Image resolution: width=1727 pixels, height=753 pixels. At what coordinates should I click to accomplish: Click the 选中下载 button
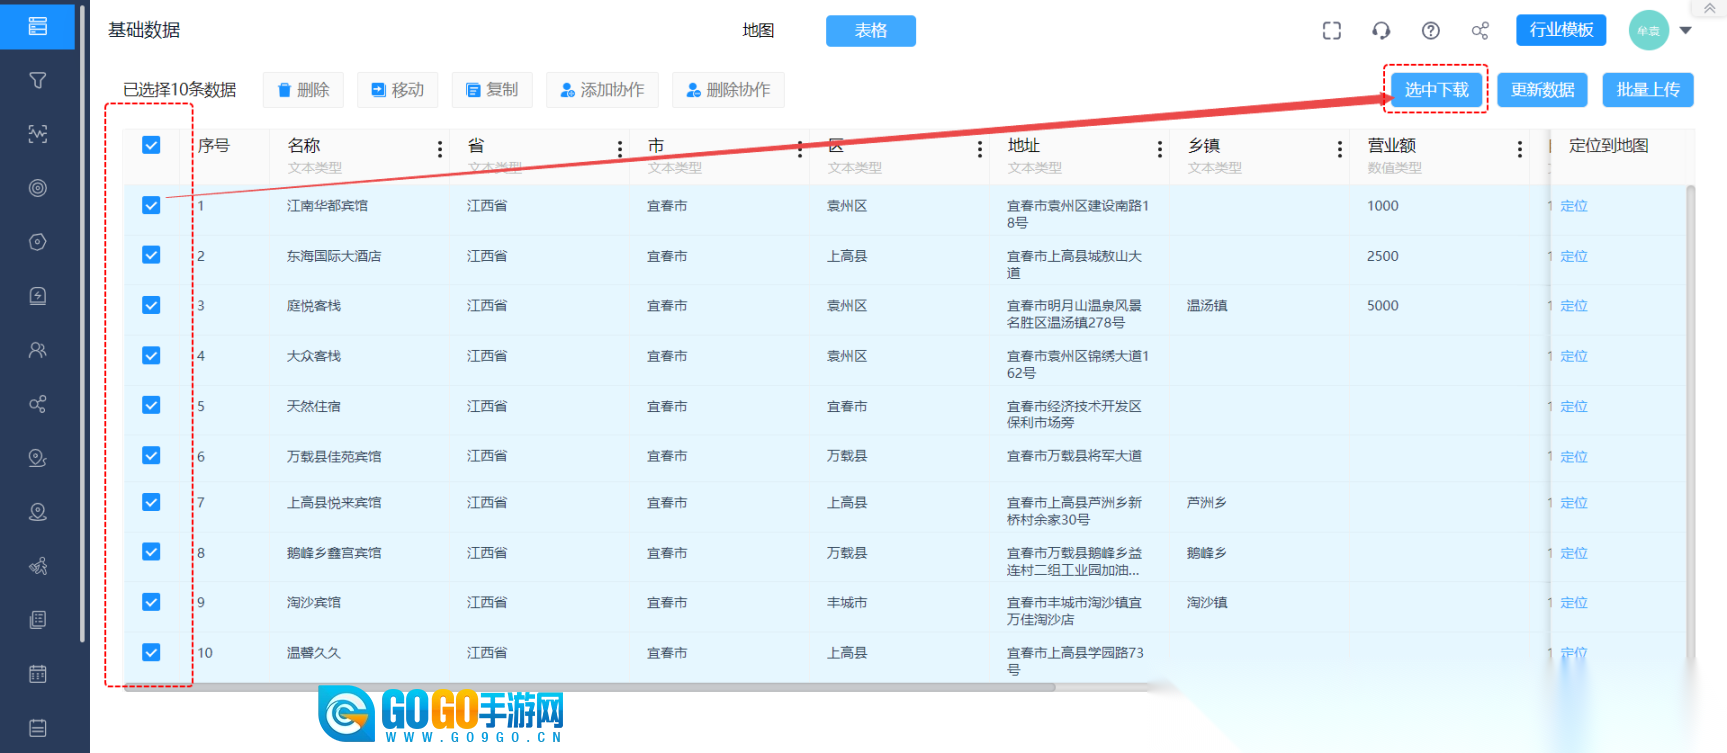[x=1436, y=90]
